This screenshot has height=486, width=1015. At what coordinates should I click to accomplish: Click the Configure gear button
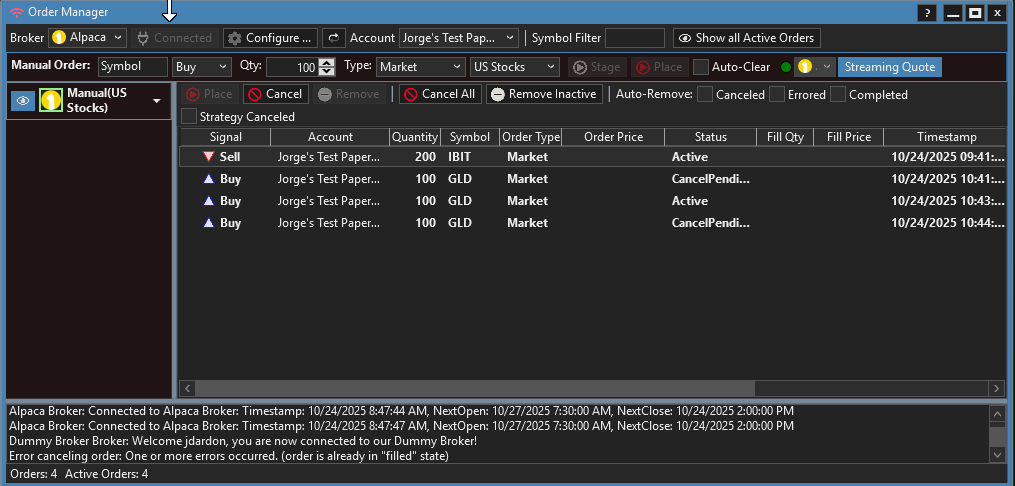pos(270,38)
